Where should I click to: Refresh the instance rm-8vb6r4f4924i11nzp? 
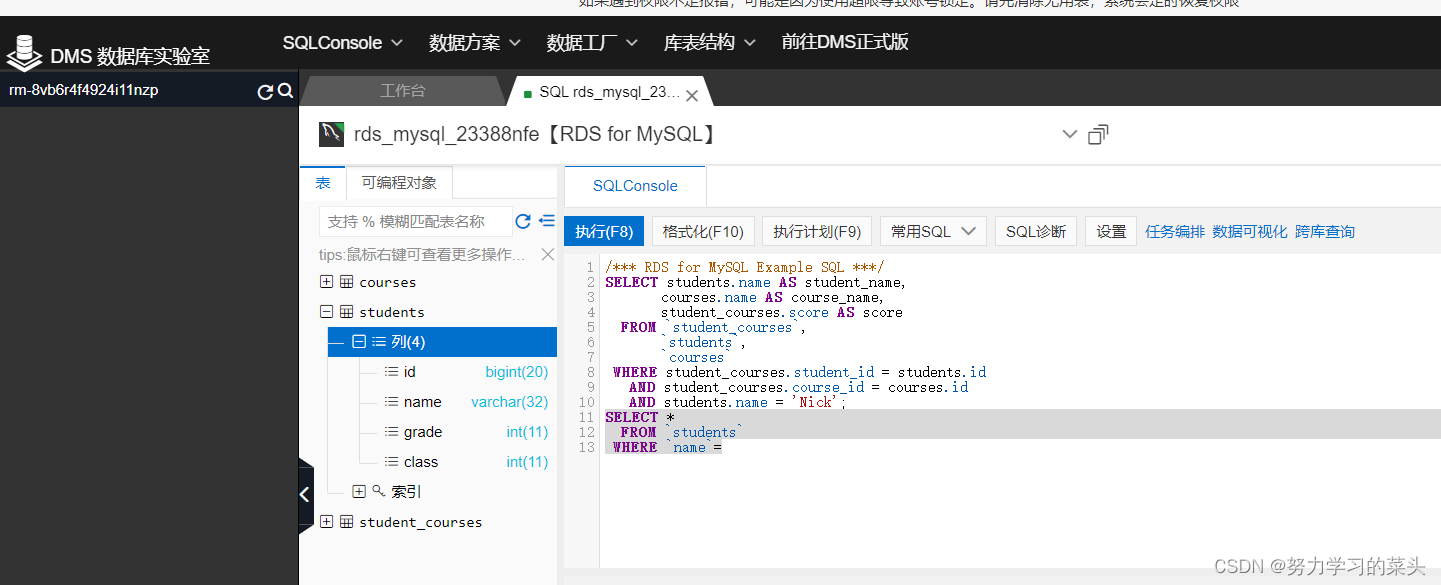click(x=265, y=92)
